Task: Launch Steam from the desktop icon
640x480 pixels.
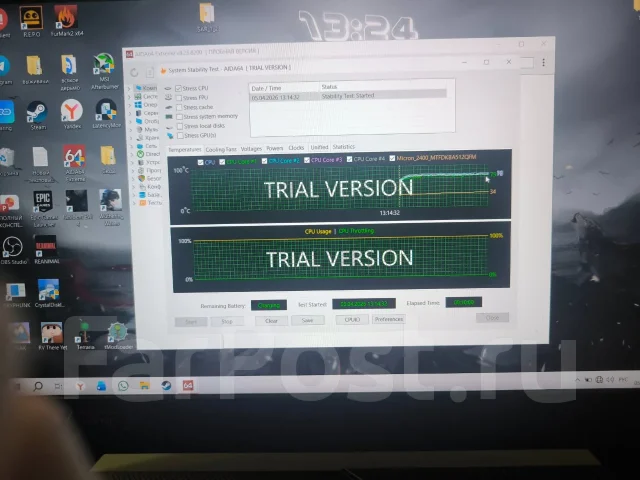Action: point(38,115)
